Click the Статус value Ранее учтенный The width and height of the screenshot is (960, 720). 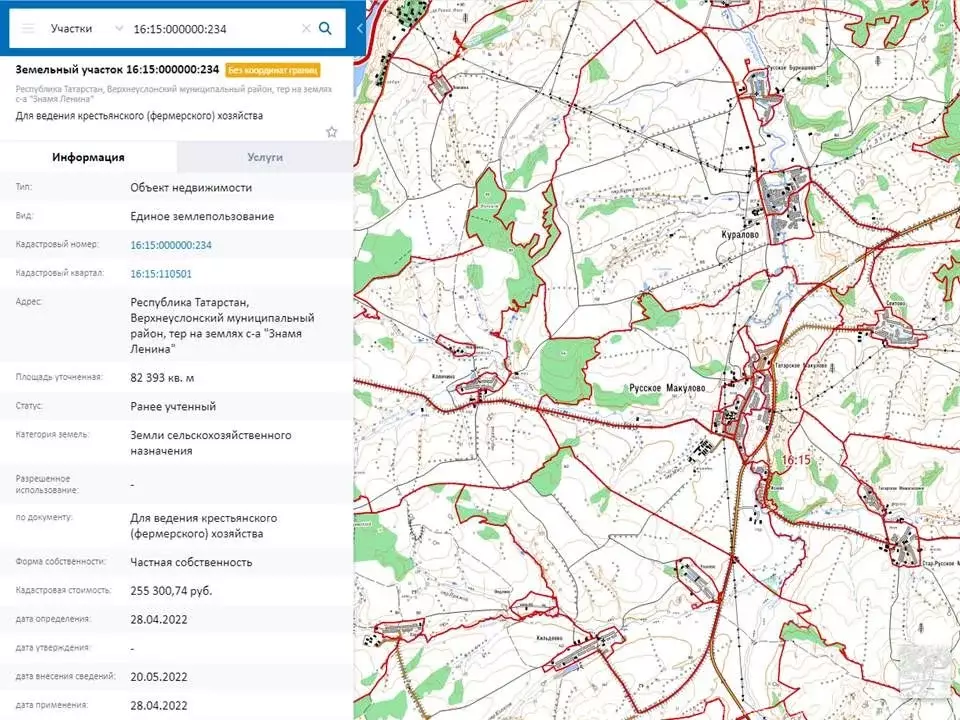pyautogui.click(x=173, y=407)
